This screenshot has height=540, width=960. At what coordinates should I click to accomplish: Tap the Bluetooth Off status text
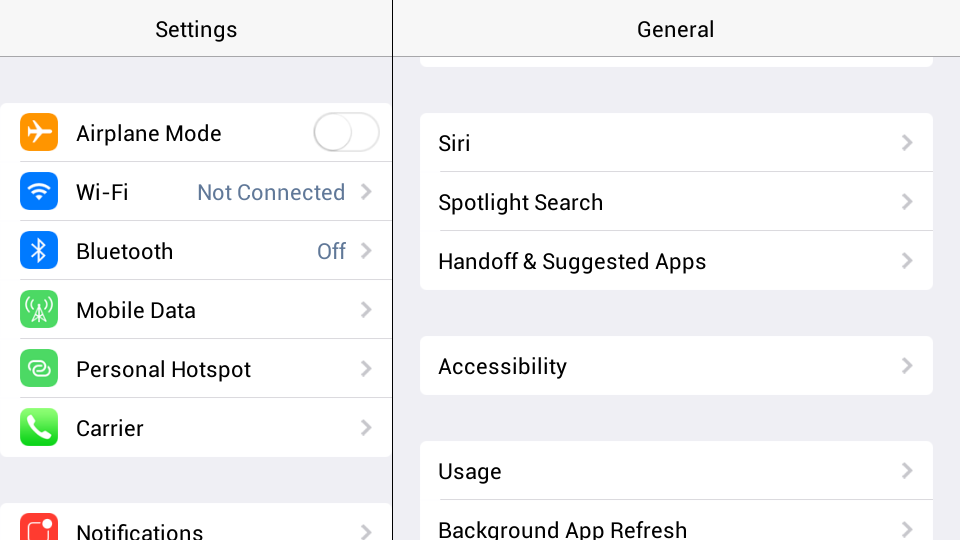331,251
